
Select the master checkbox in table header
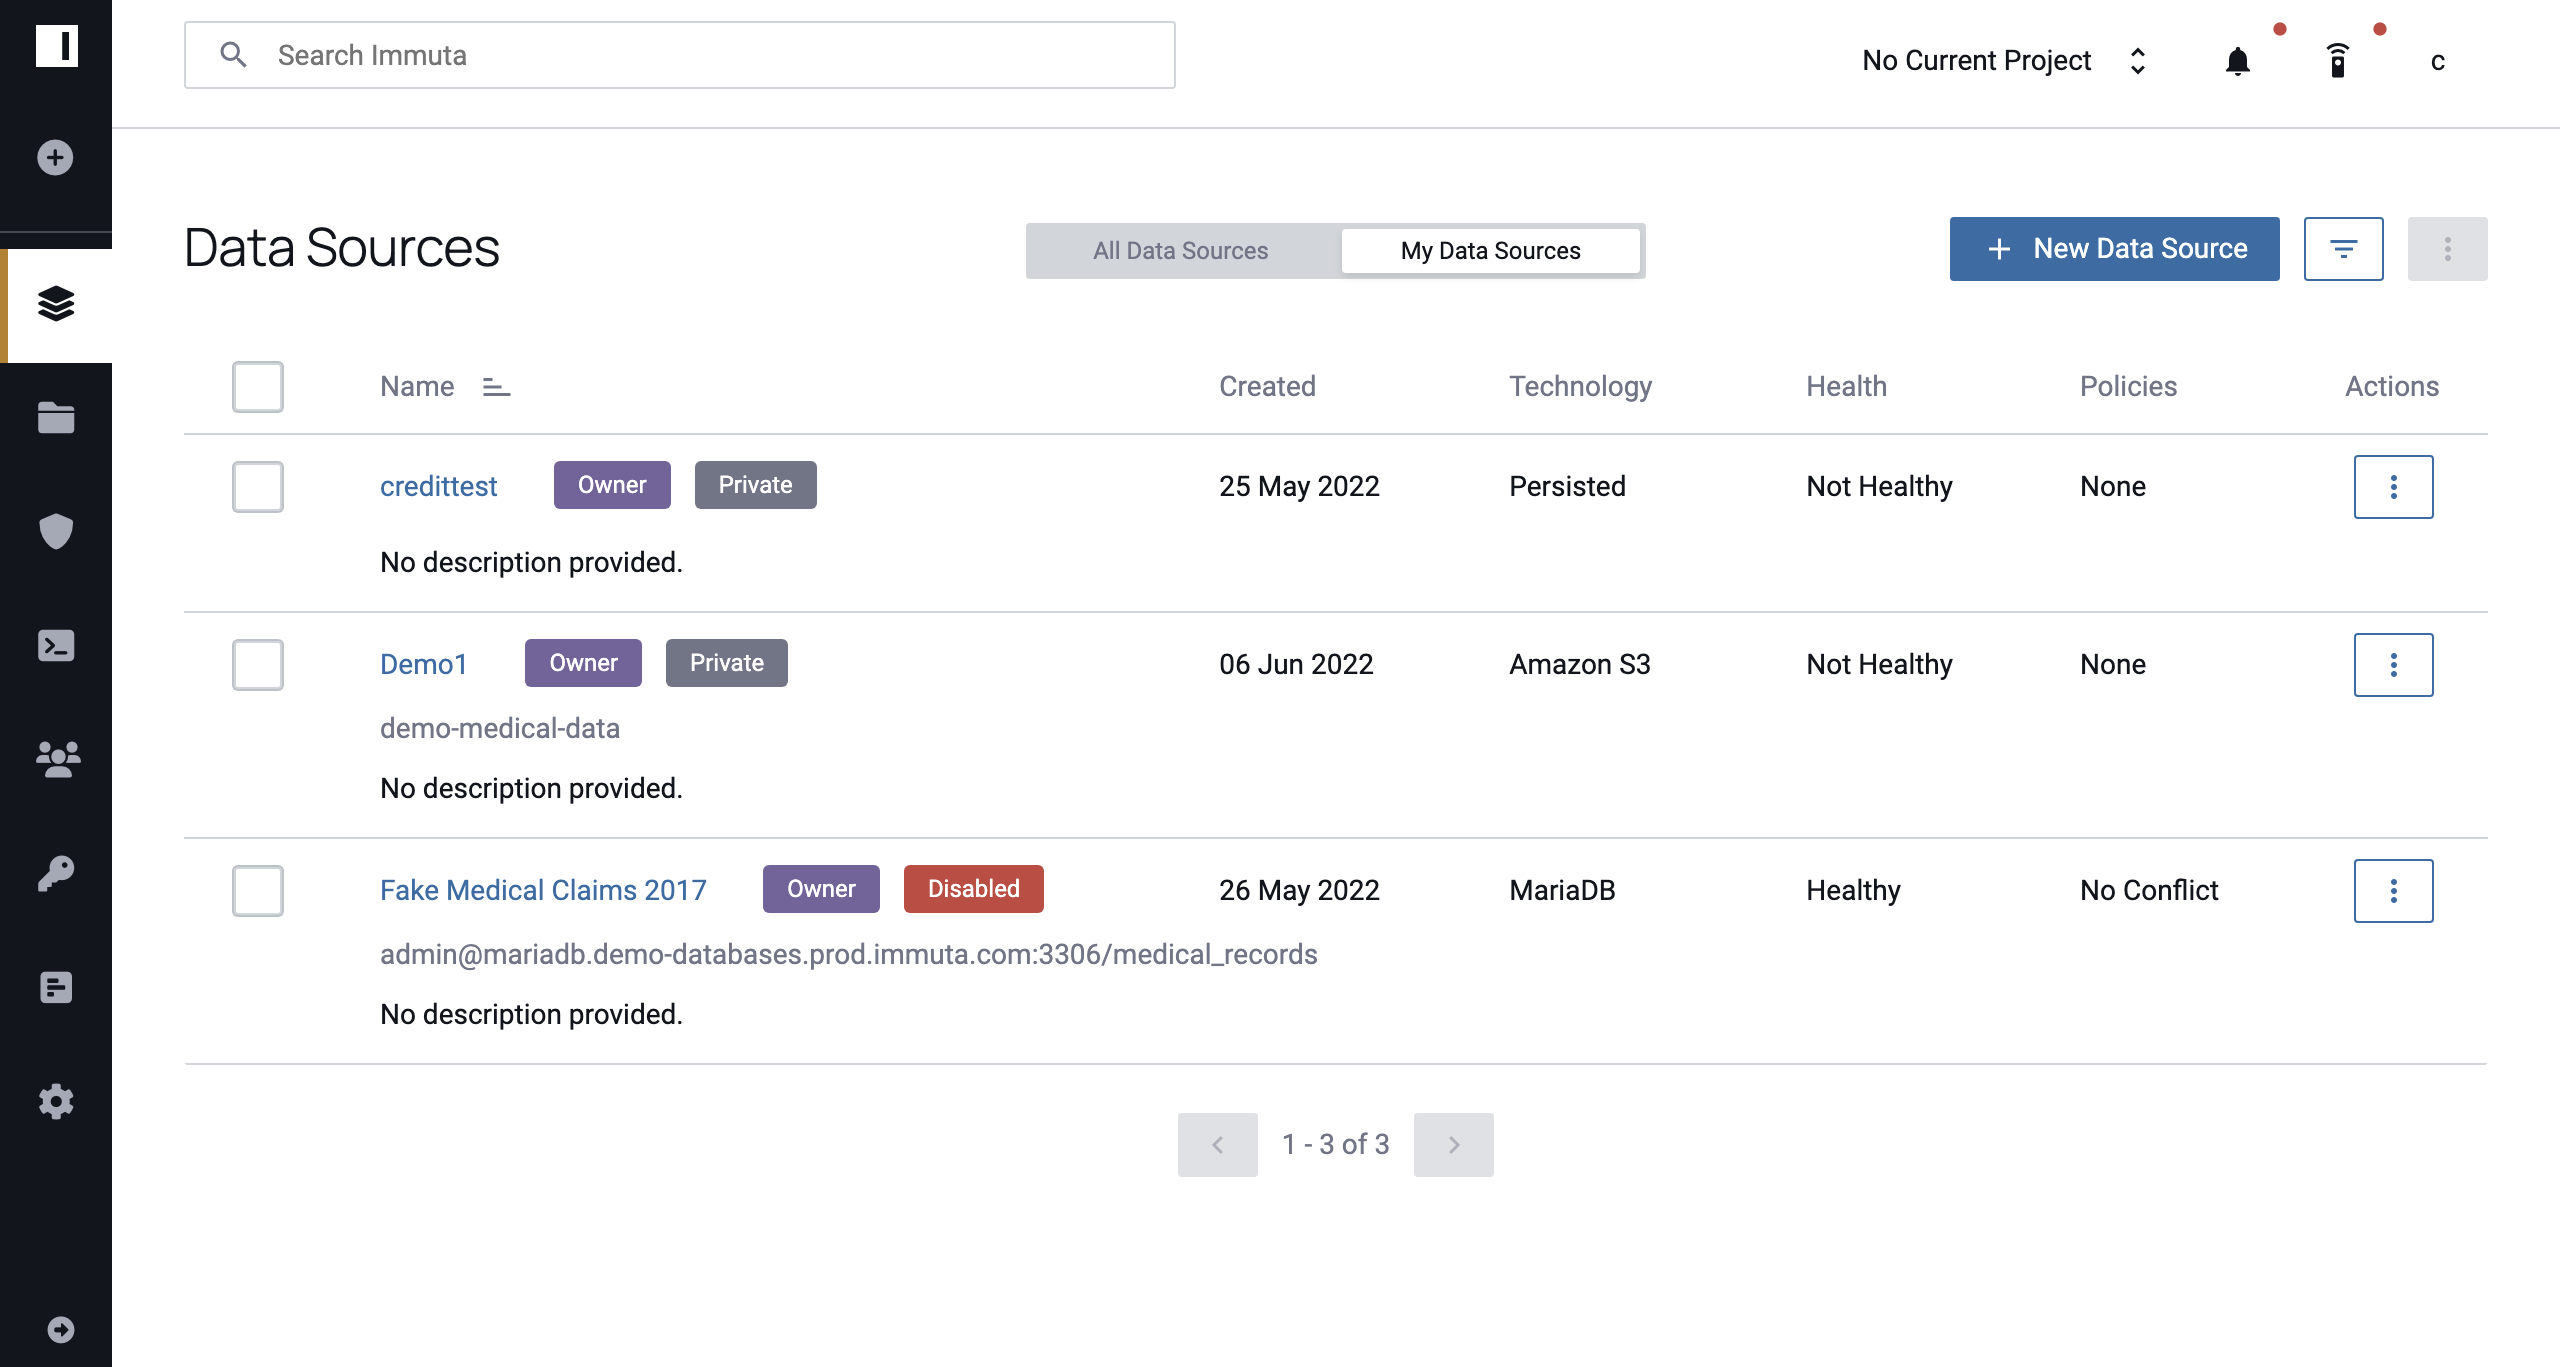(x=259, y=386)
